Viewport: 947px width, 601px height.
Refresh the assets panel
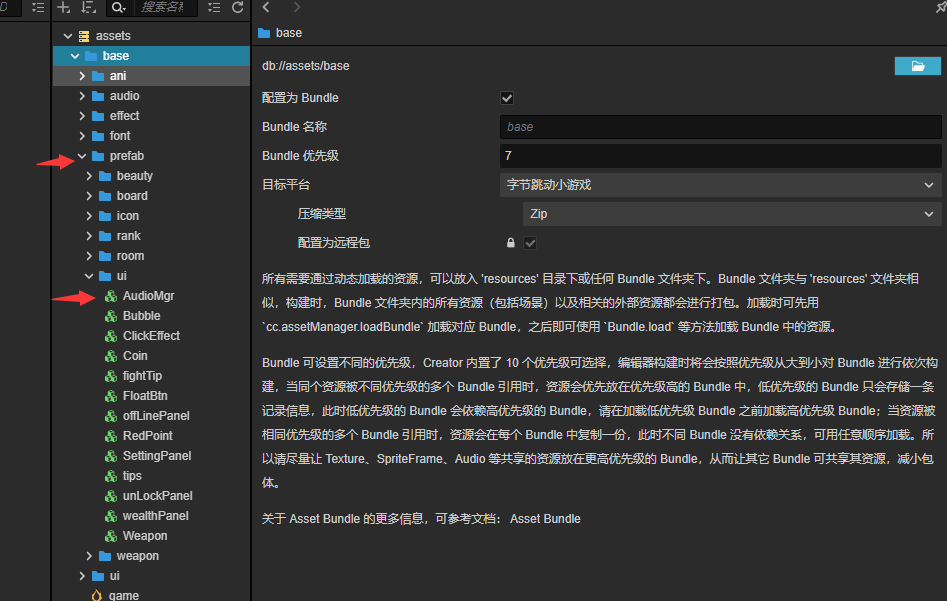coord(237,7)
